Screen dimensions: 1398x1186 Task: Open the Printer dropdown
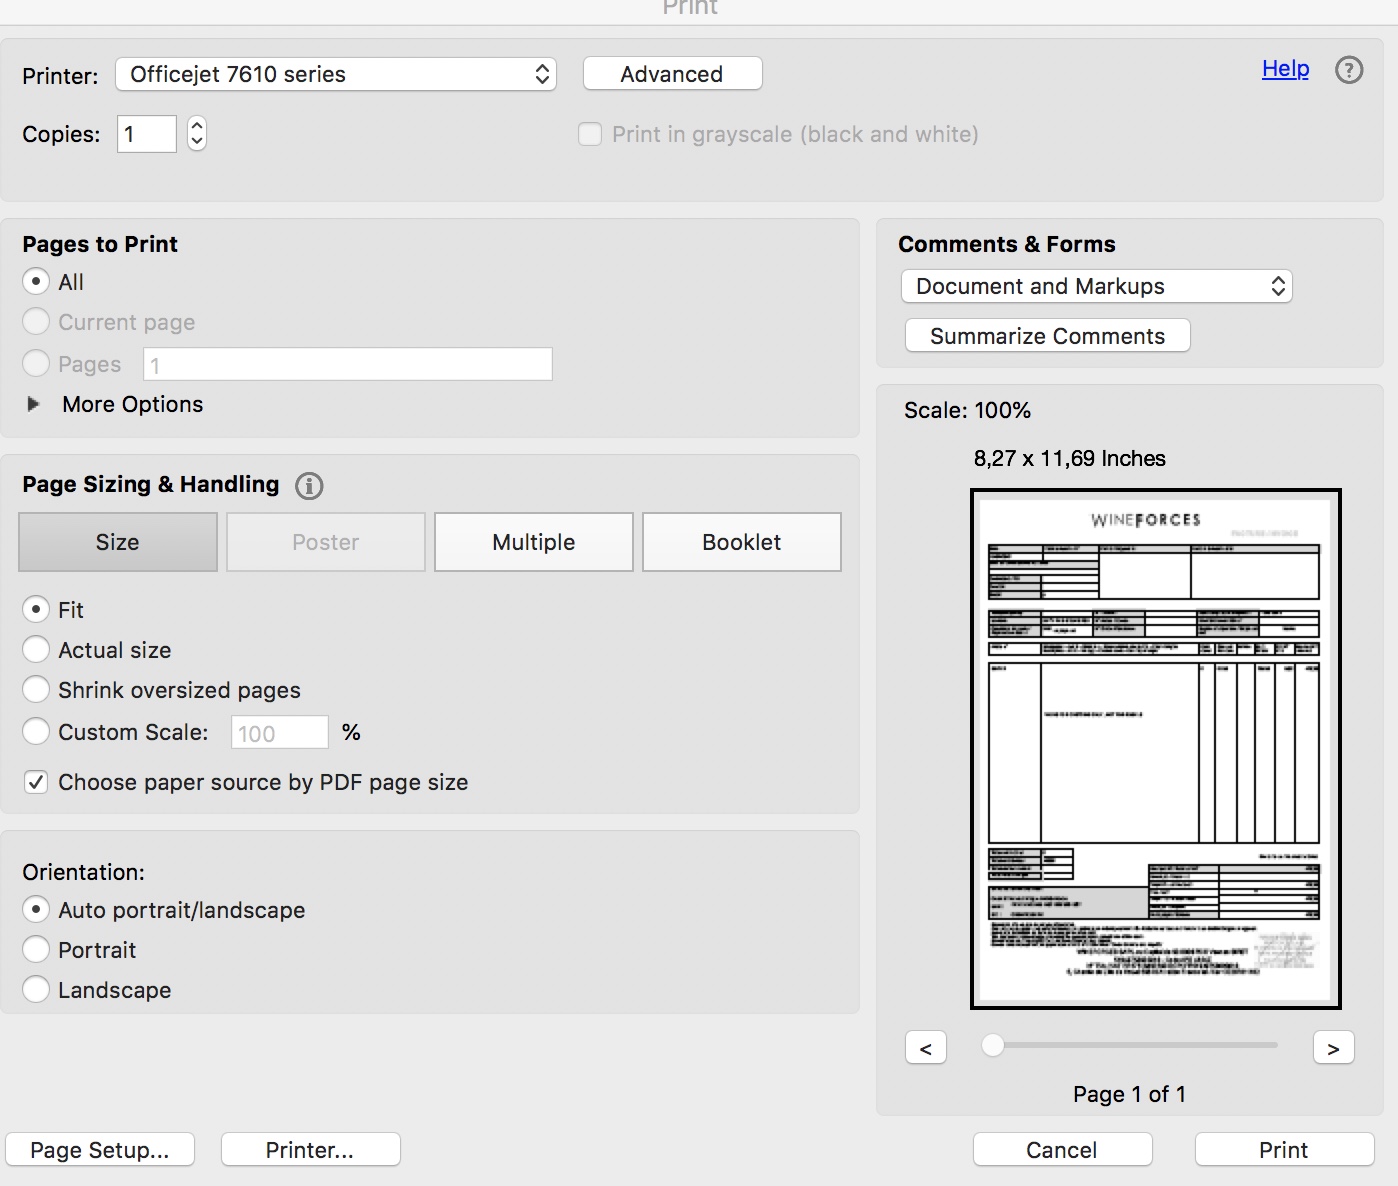pos(335,74)
